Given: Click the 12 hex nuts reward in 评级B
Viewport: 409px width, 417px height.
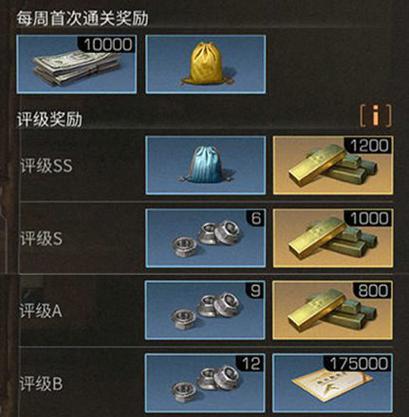Looking at the screenshot, I should [x=206, y=383].
